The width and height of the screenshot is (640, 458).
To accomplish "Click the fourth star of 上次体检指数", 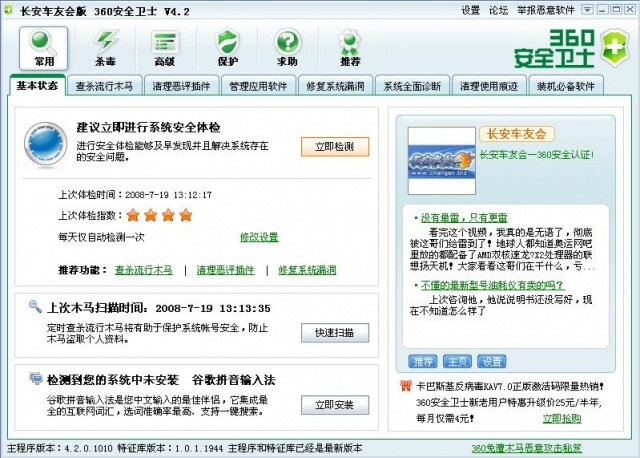I will coord(186,215).
